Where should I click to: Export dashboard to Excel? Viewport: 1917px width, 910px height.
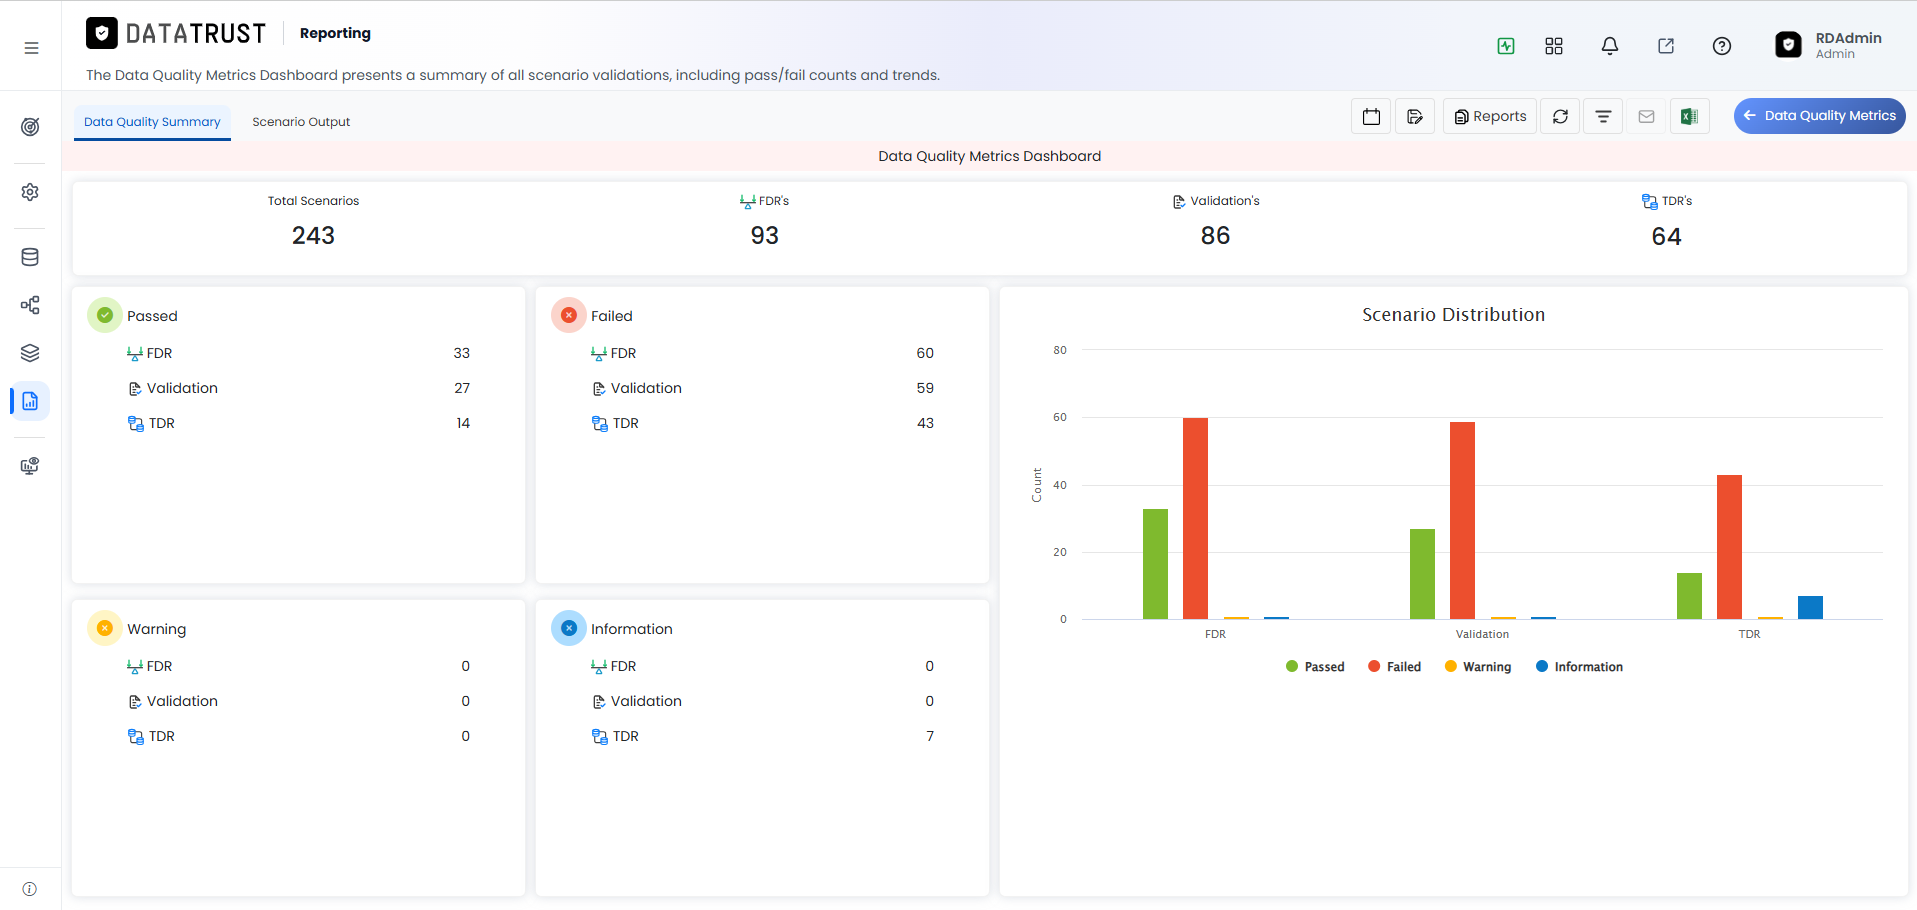1689,116
